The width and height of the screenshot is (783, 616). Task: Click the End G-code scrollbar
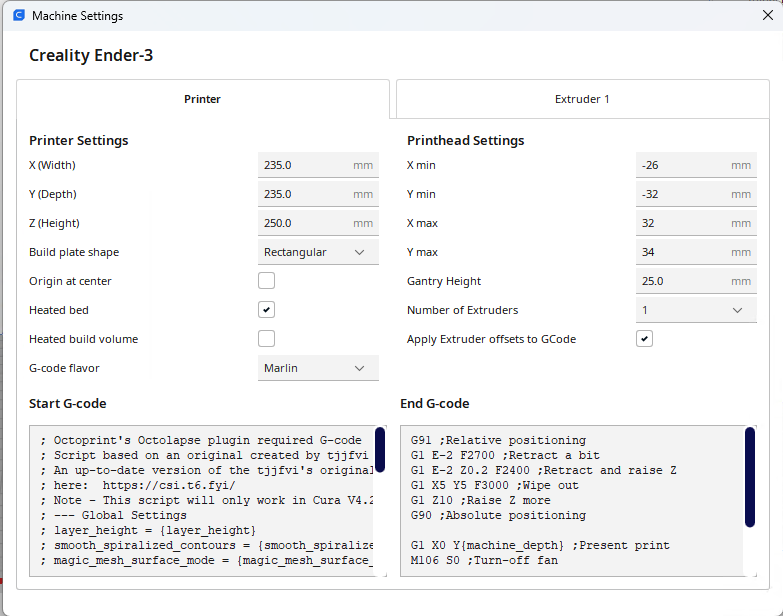pos(750,477)
